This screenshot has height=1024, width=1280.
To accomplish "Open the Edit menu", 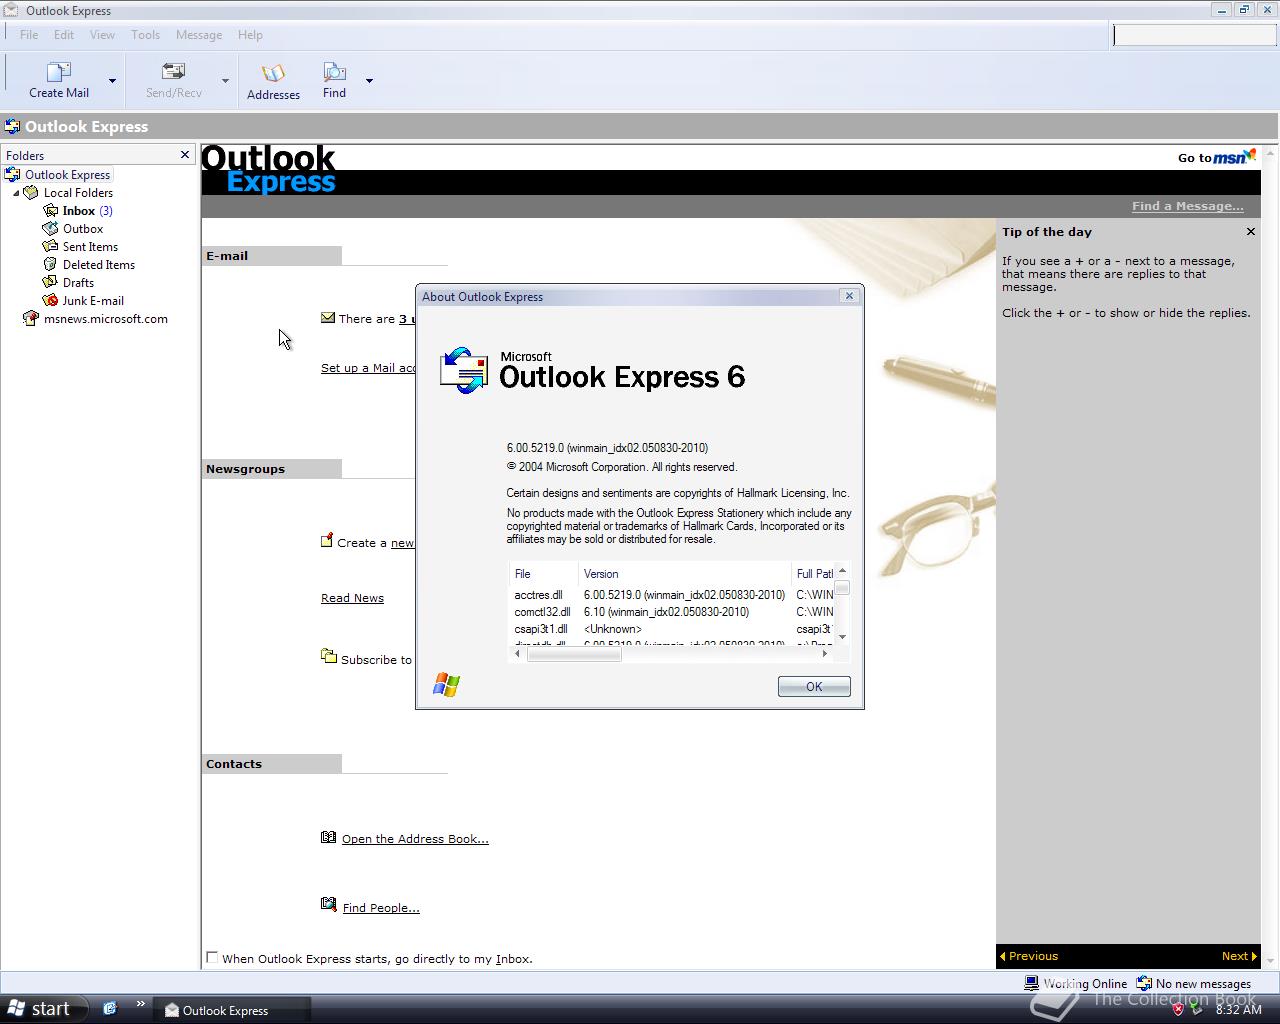I will pyautogui.click(x=64, y=34).
